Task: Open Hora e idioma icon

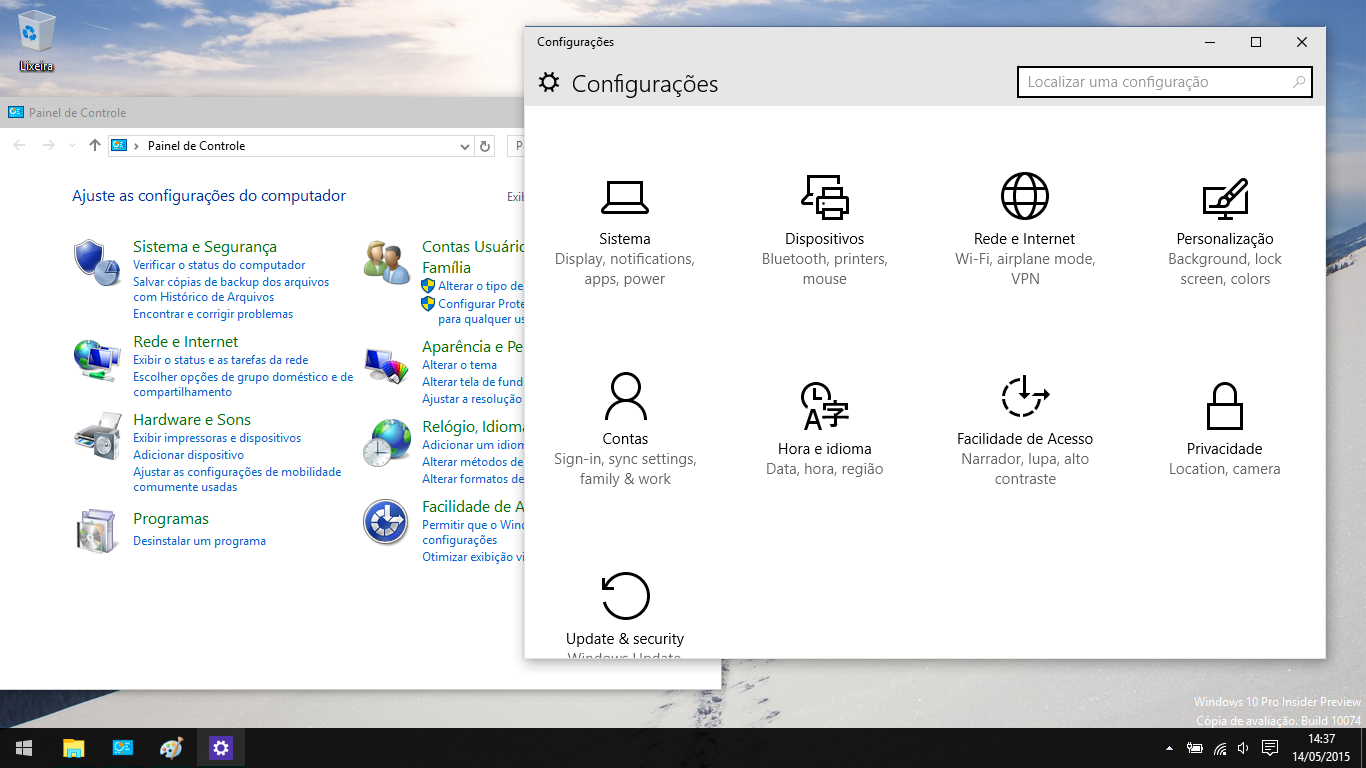Action: [825, 405]
